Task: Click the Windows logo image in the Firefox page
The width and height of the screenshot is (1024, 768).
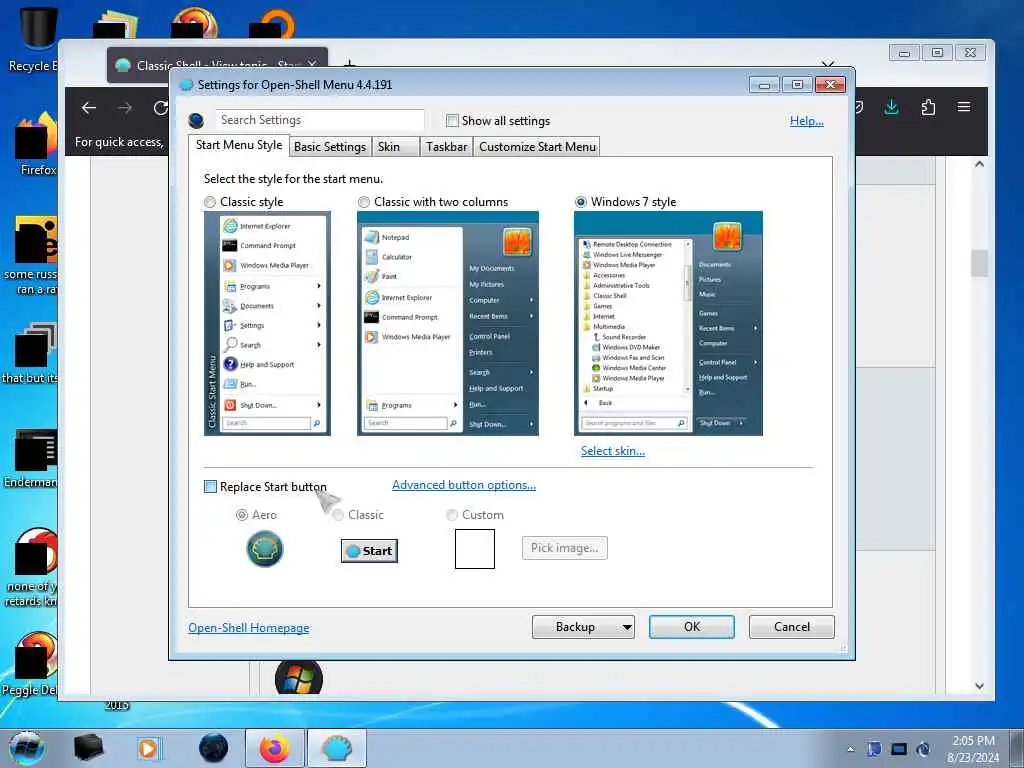Action: (298, 677)
